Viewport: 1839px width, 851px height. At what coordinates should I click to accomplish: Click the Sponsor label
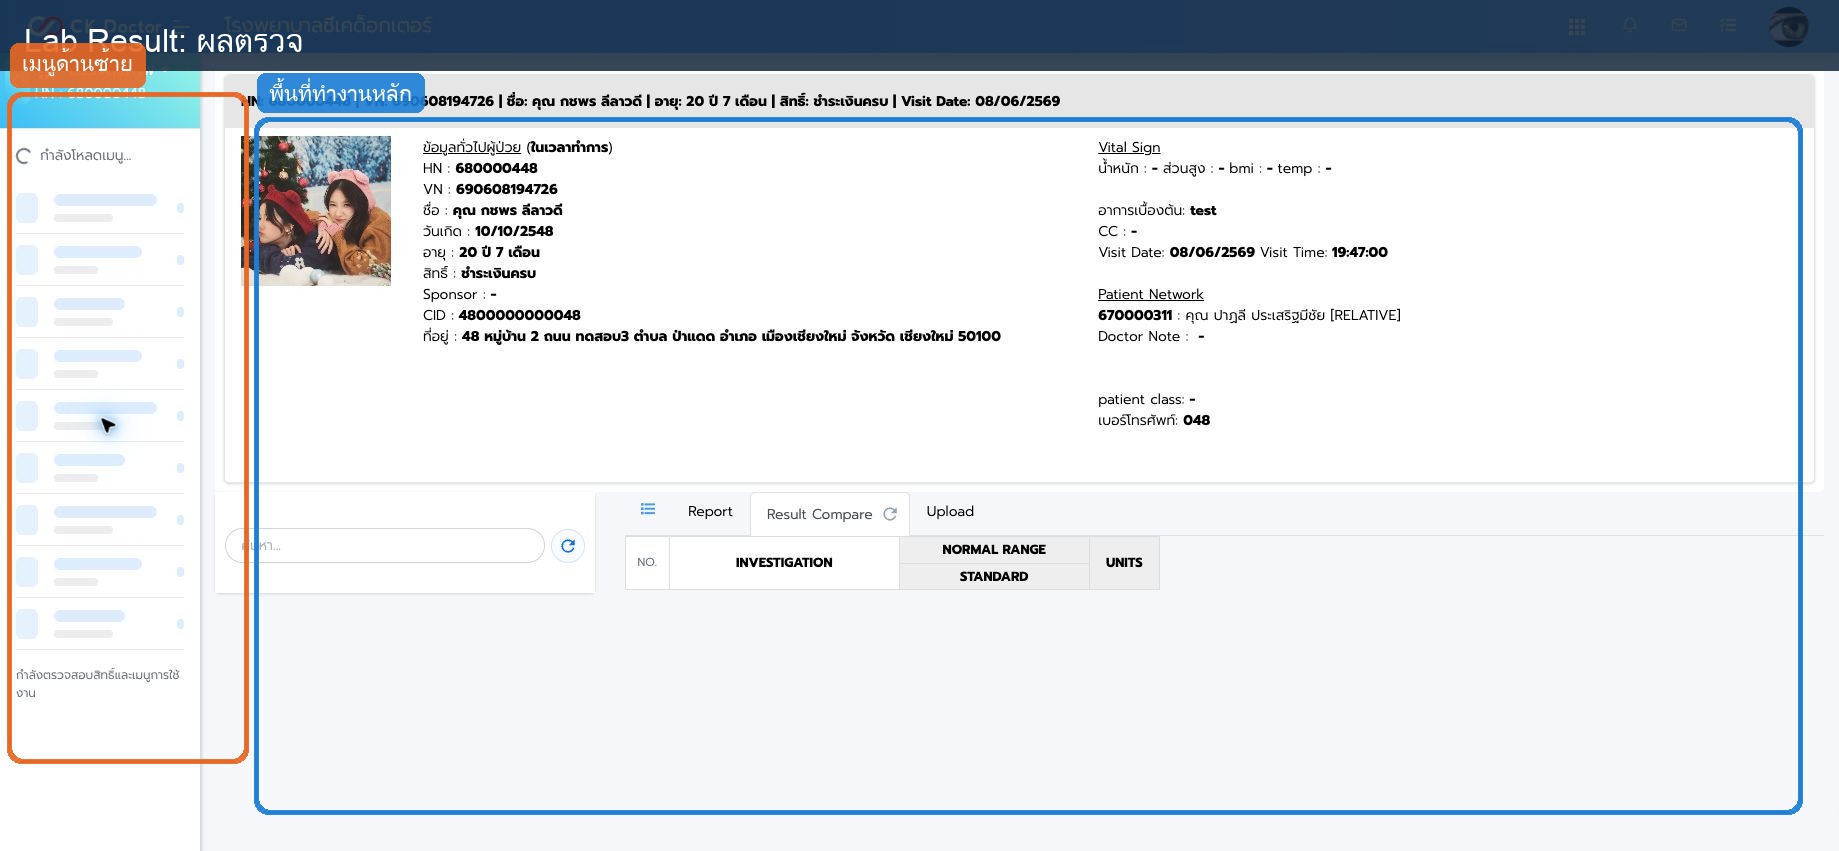(454, 294)
